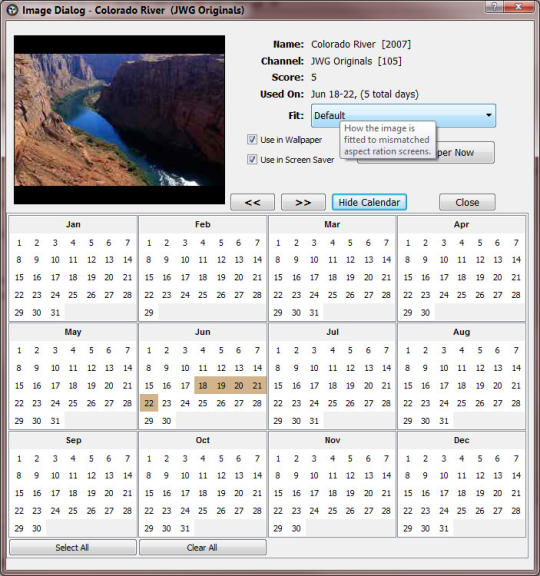Select April 1 in the calendar
Image resolution: width=540 pixels, height=576 pixels.
coord(408,243)
